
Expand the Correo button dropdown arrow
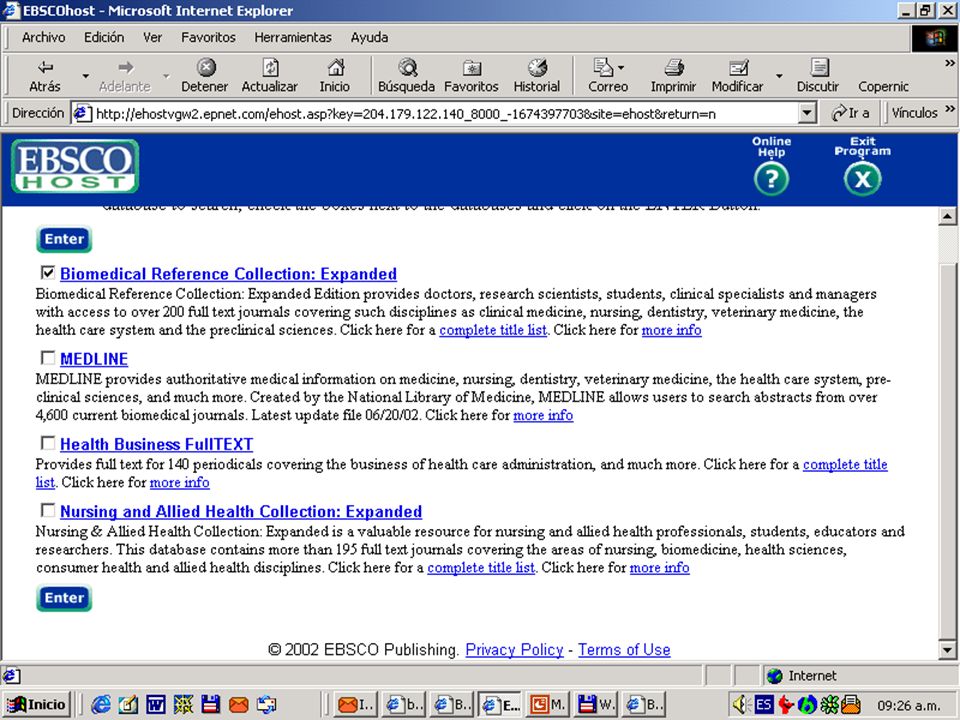pyautogui.click(x=621, y=67)
